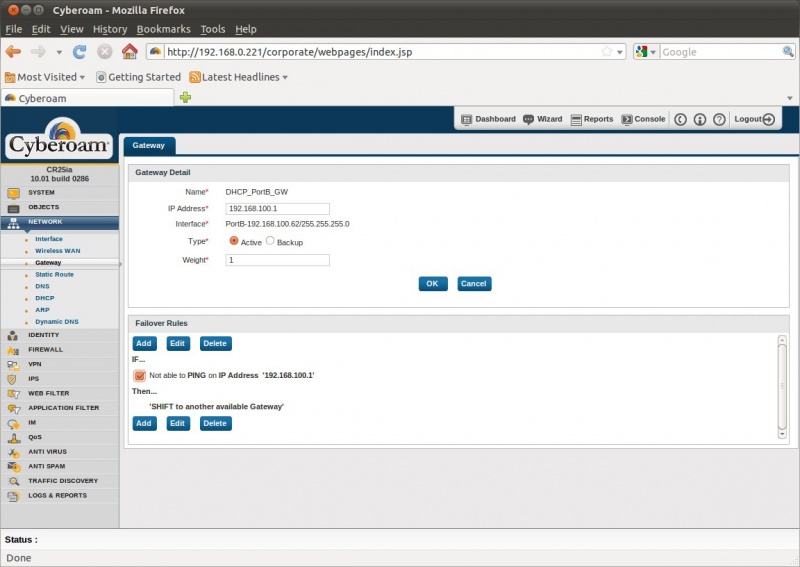800x567 pixels.
Task: Open Firewall section in sidebar
Action: [x=45, y=350]
